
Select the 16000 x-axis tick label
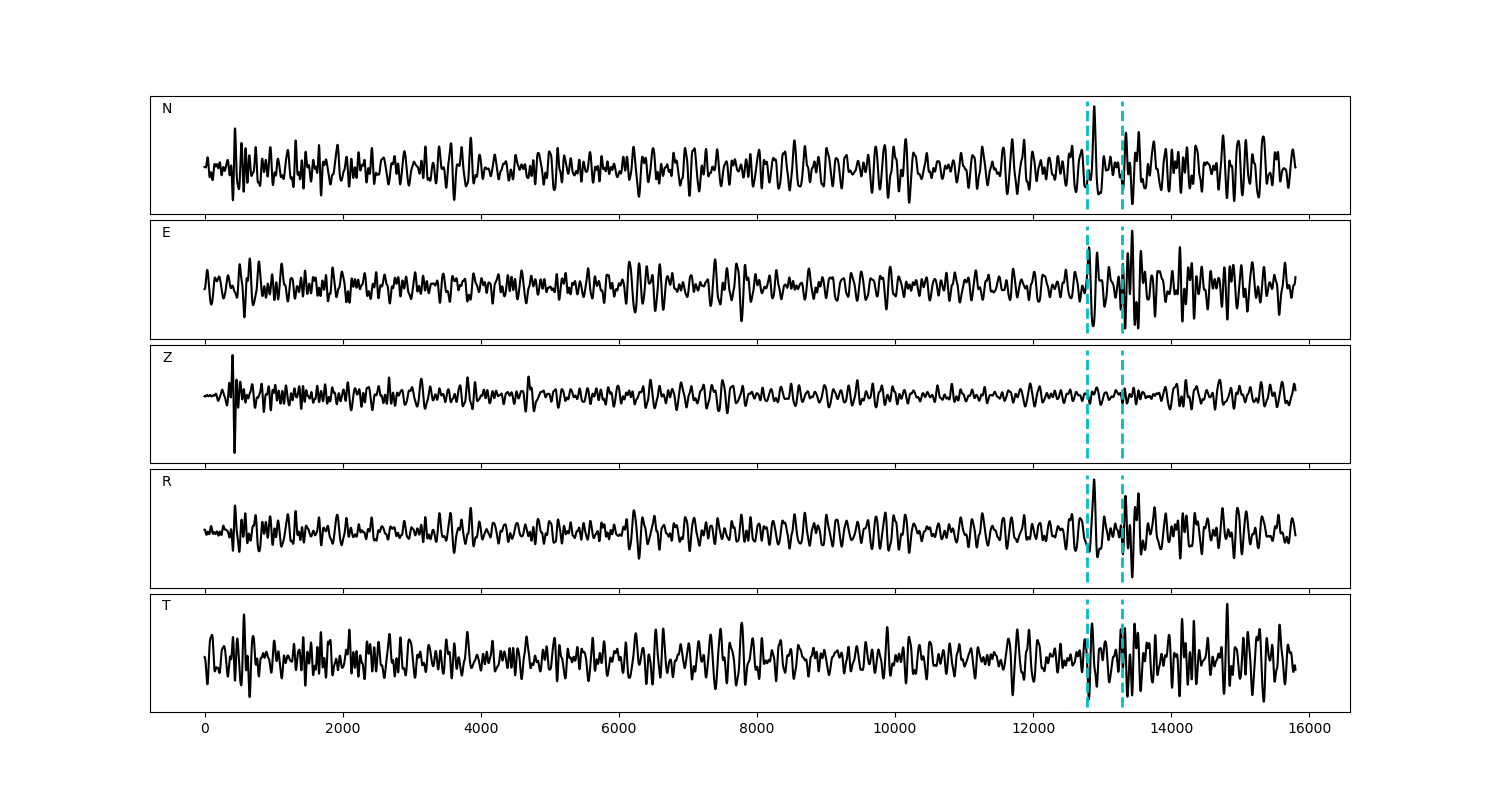click(1308, 730)
